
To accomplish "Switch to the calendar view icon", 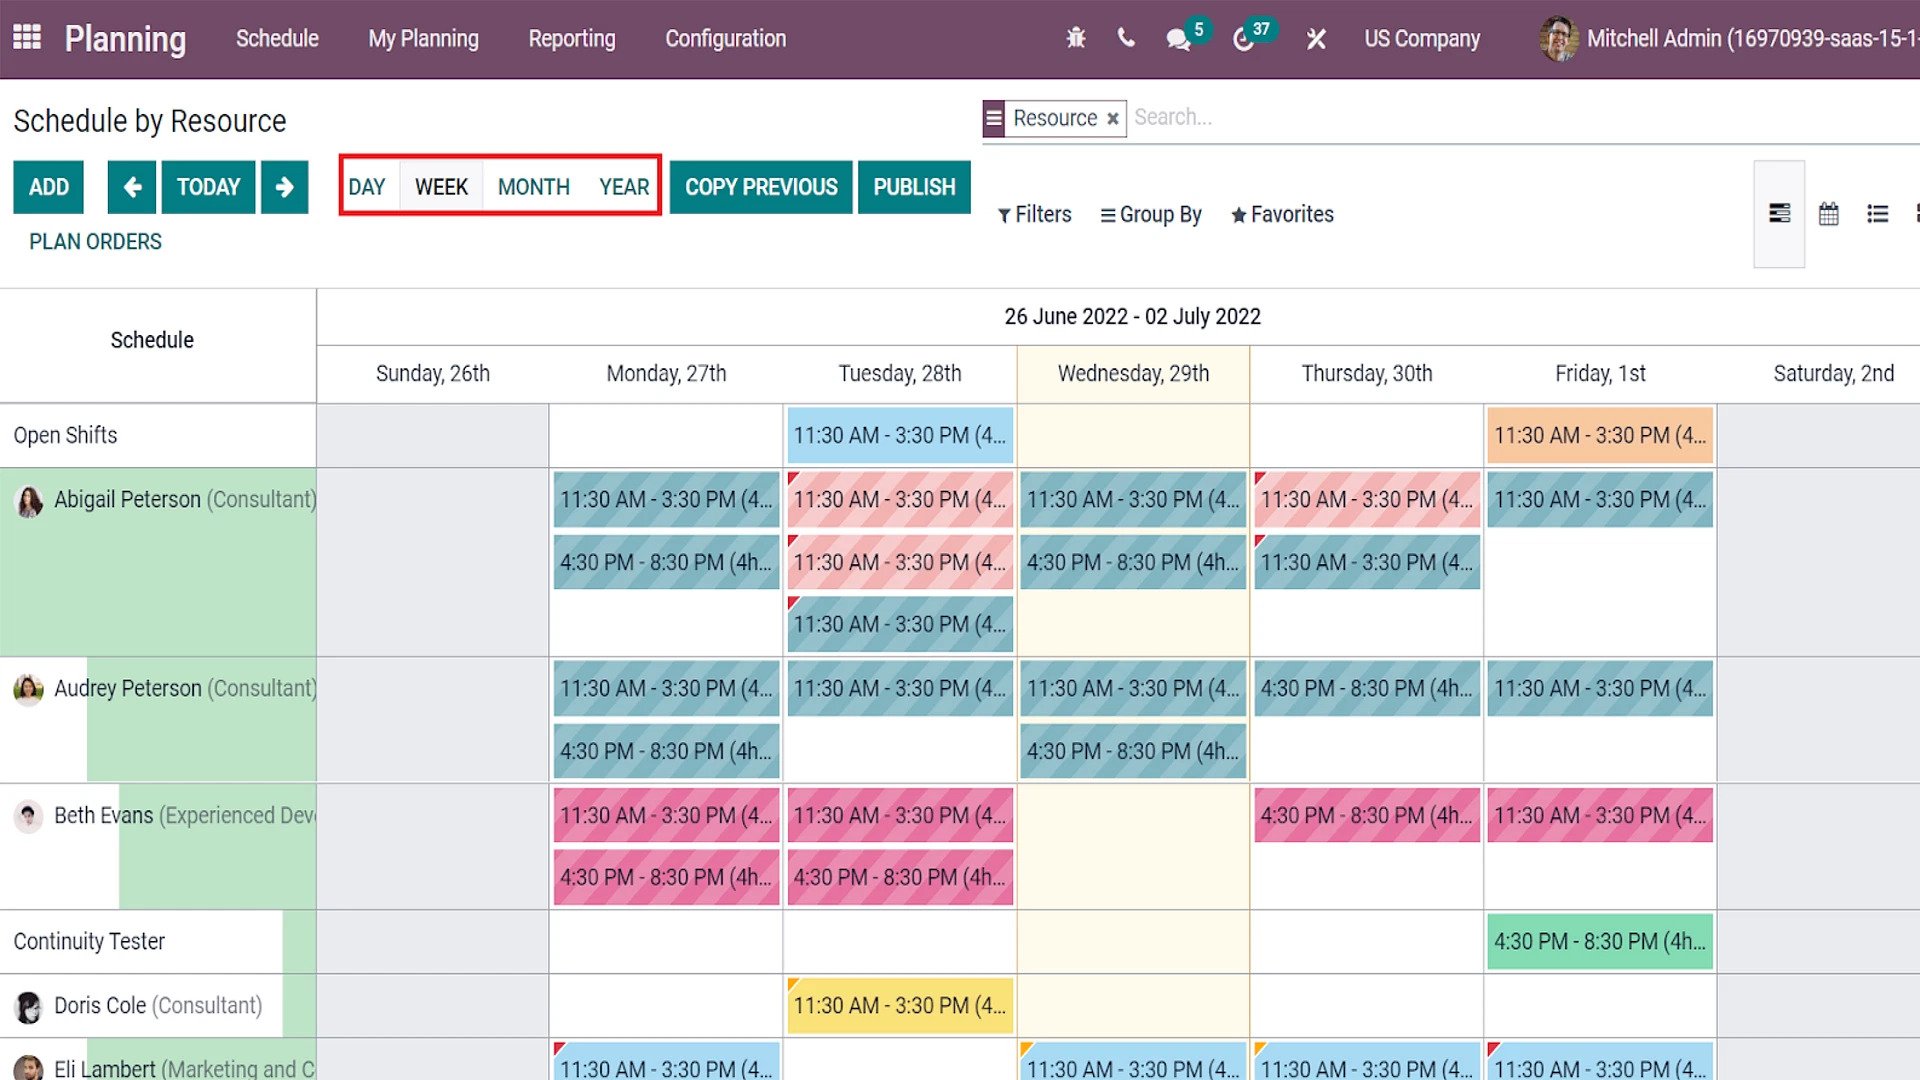I will [1828, 214].
